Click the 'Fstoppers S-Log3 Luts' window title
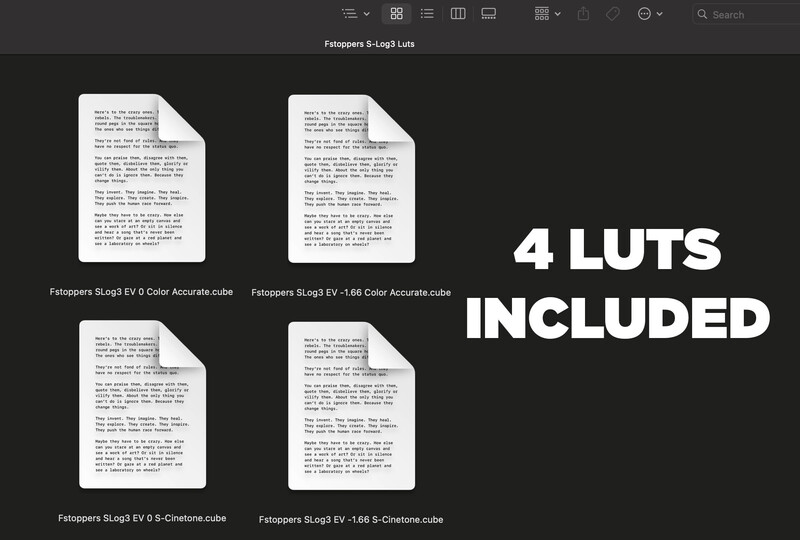Screen dimensions: 800x540 [x=369, y=44]
